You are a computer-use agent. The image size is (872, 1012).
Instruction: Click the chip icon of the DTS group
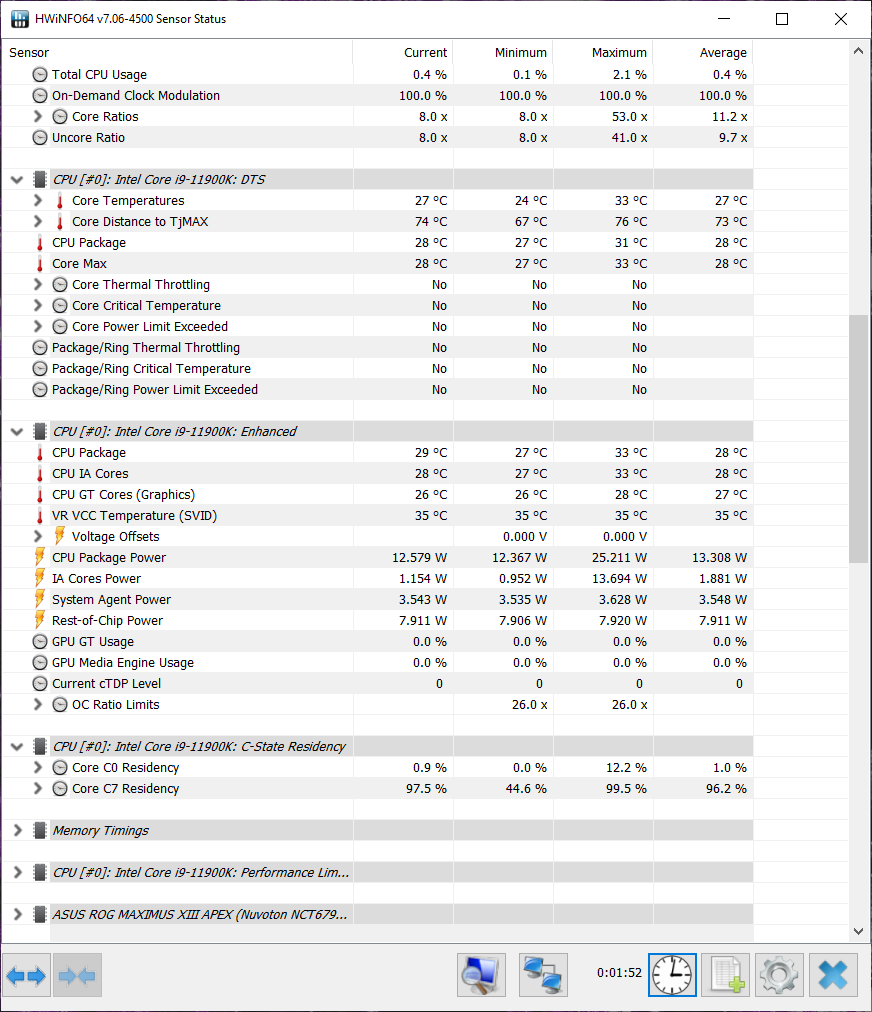click(x=40, y=179)
